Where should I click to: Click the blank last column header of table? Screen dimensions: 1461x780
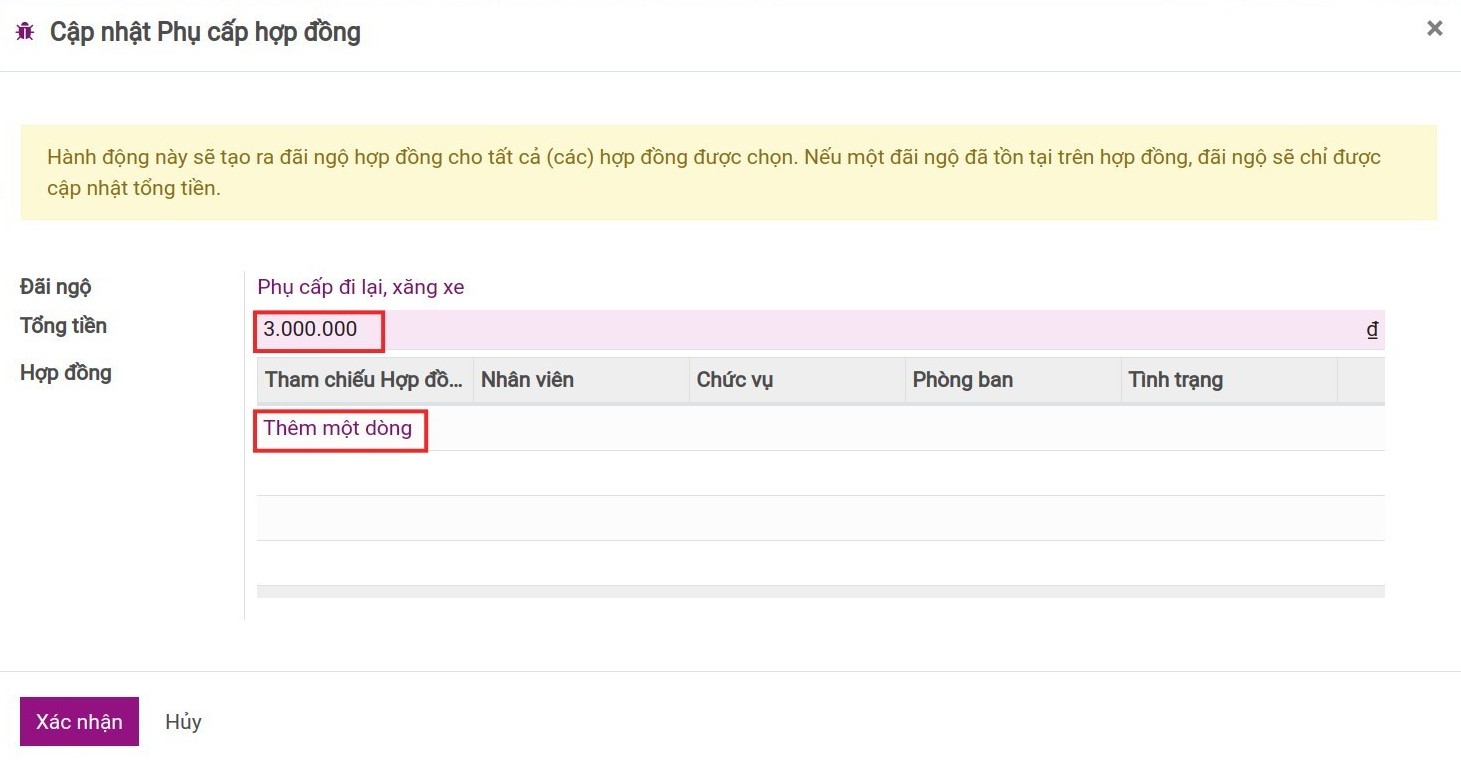(x=1360, y=380)
